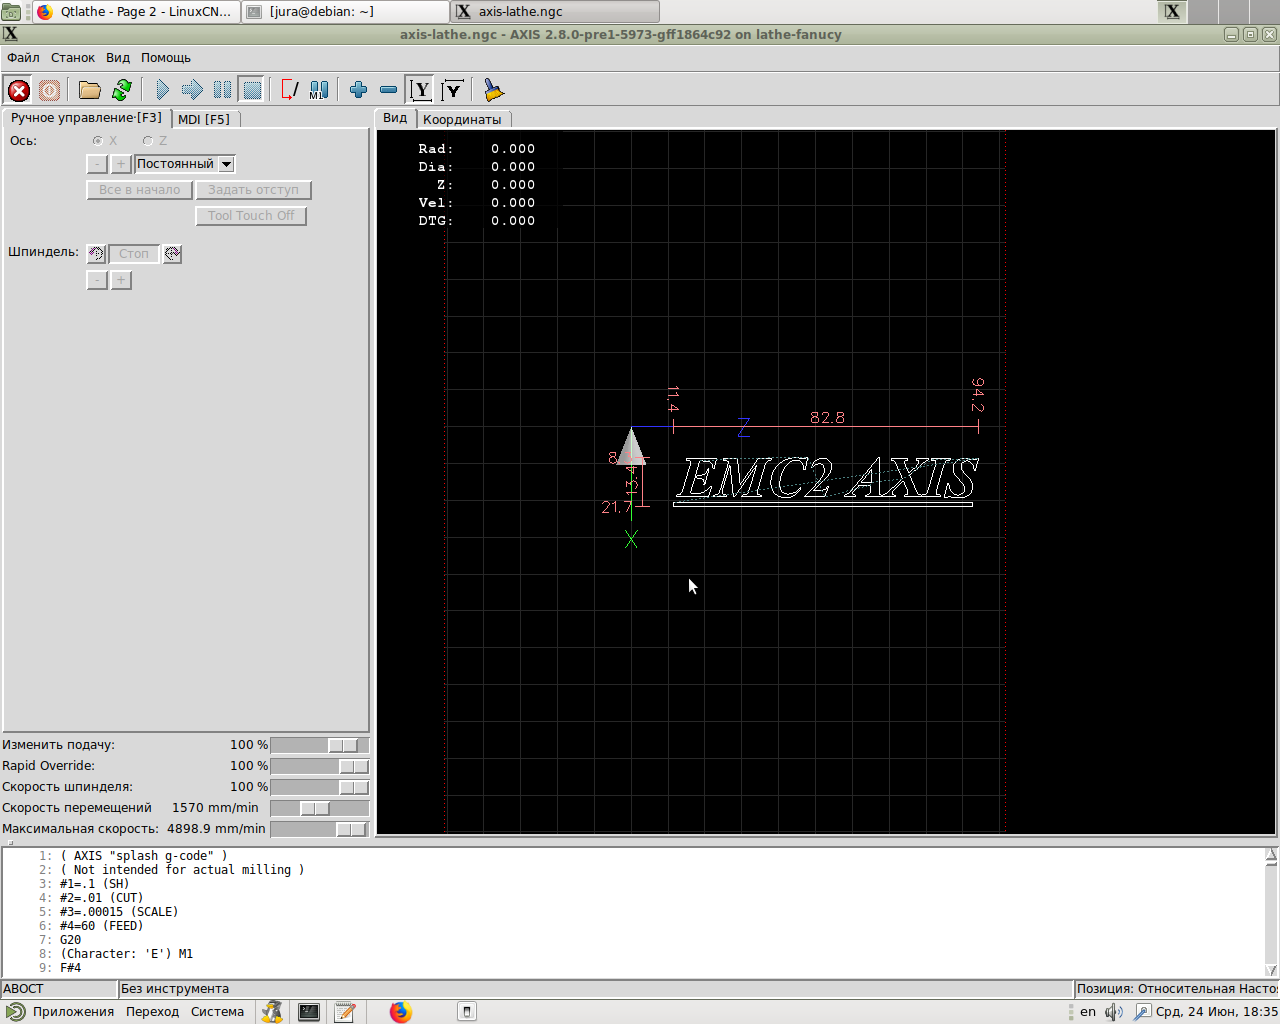1280x1024 pixels.
Task: Toggle optional pause M1 icon
Action: click(x=319, y=90)
